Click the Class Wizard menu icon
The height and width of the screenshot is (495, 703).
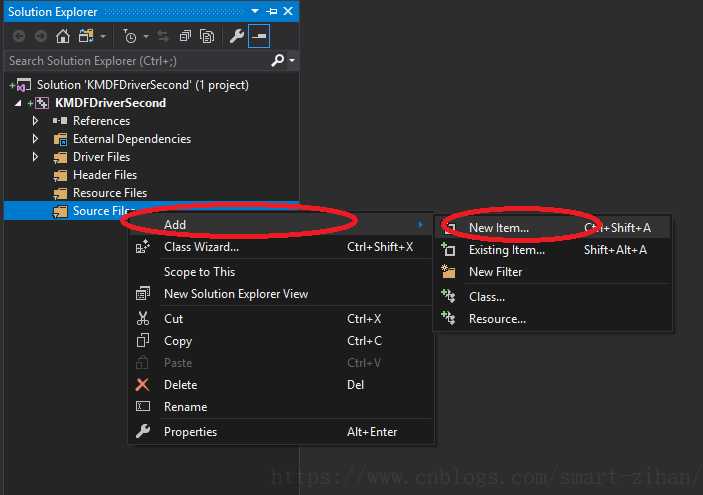tap(143, 247)
